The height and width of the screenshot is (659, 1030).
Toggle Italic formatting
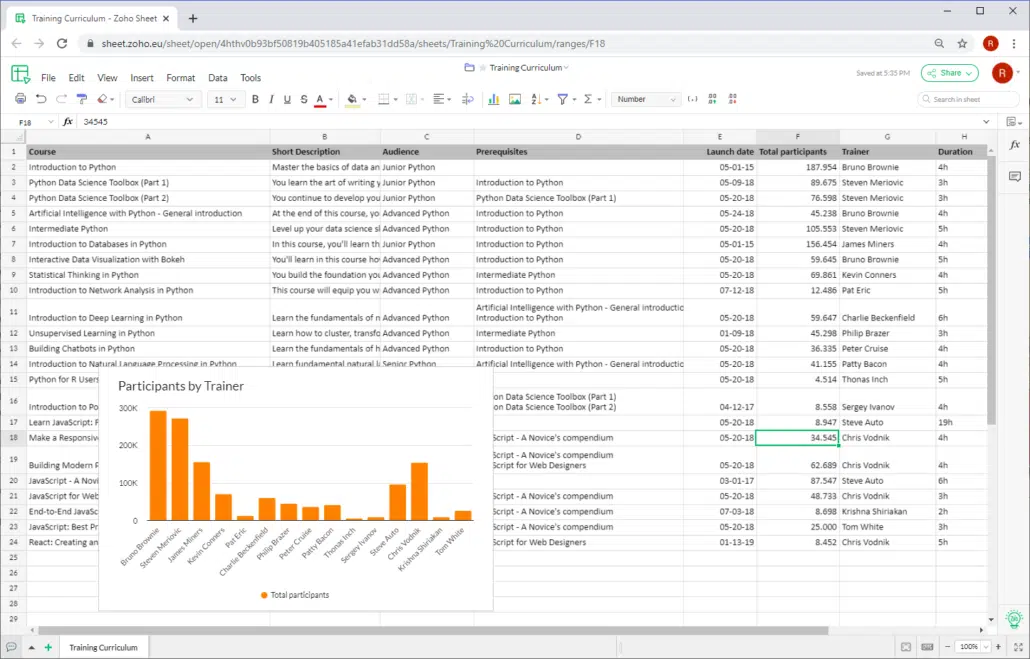[x=271, y=99]
